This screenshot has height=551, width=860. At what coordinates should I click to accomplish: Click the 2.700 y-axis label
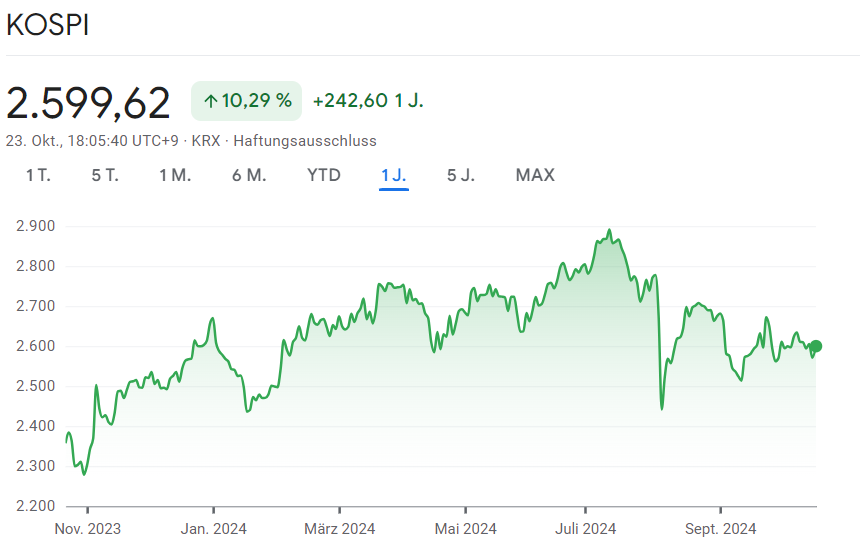point(36,306)
